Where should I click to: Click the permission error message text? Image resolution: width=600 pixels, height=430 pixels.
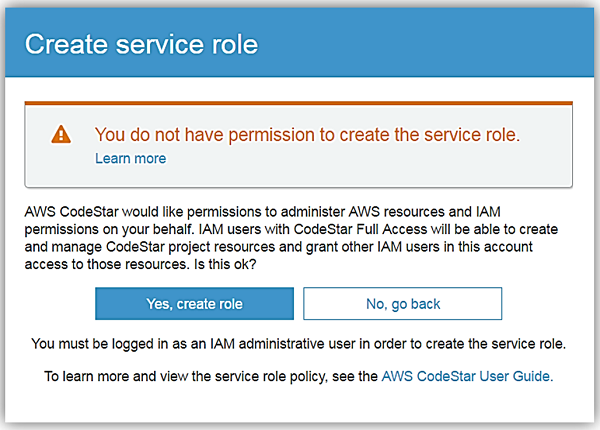point(307,134)
